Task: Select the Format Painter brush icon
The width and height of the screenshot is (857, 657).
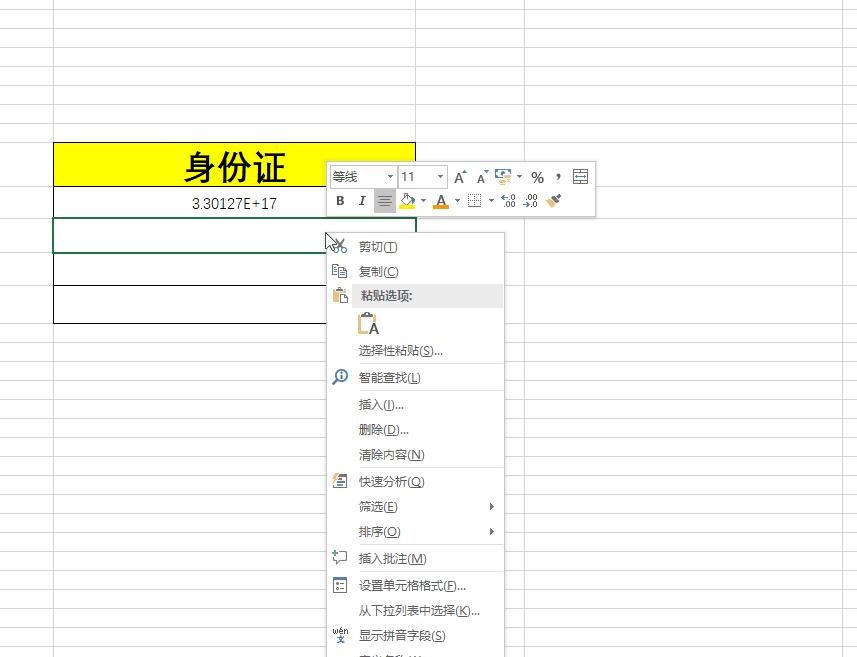Action: [x=553, y=200]
